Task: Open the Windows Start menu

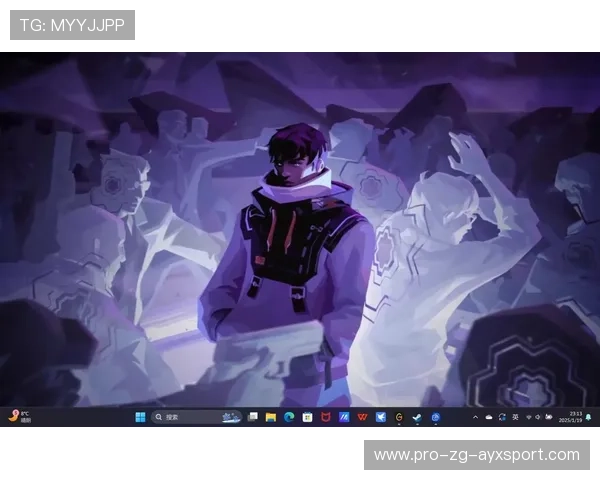Action: coord(139,417)
